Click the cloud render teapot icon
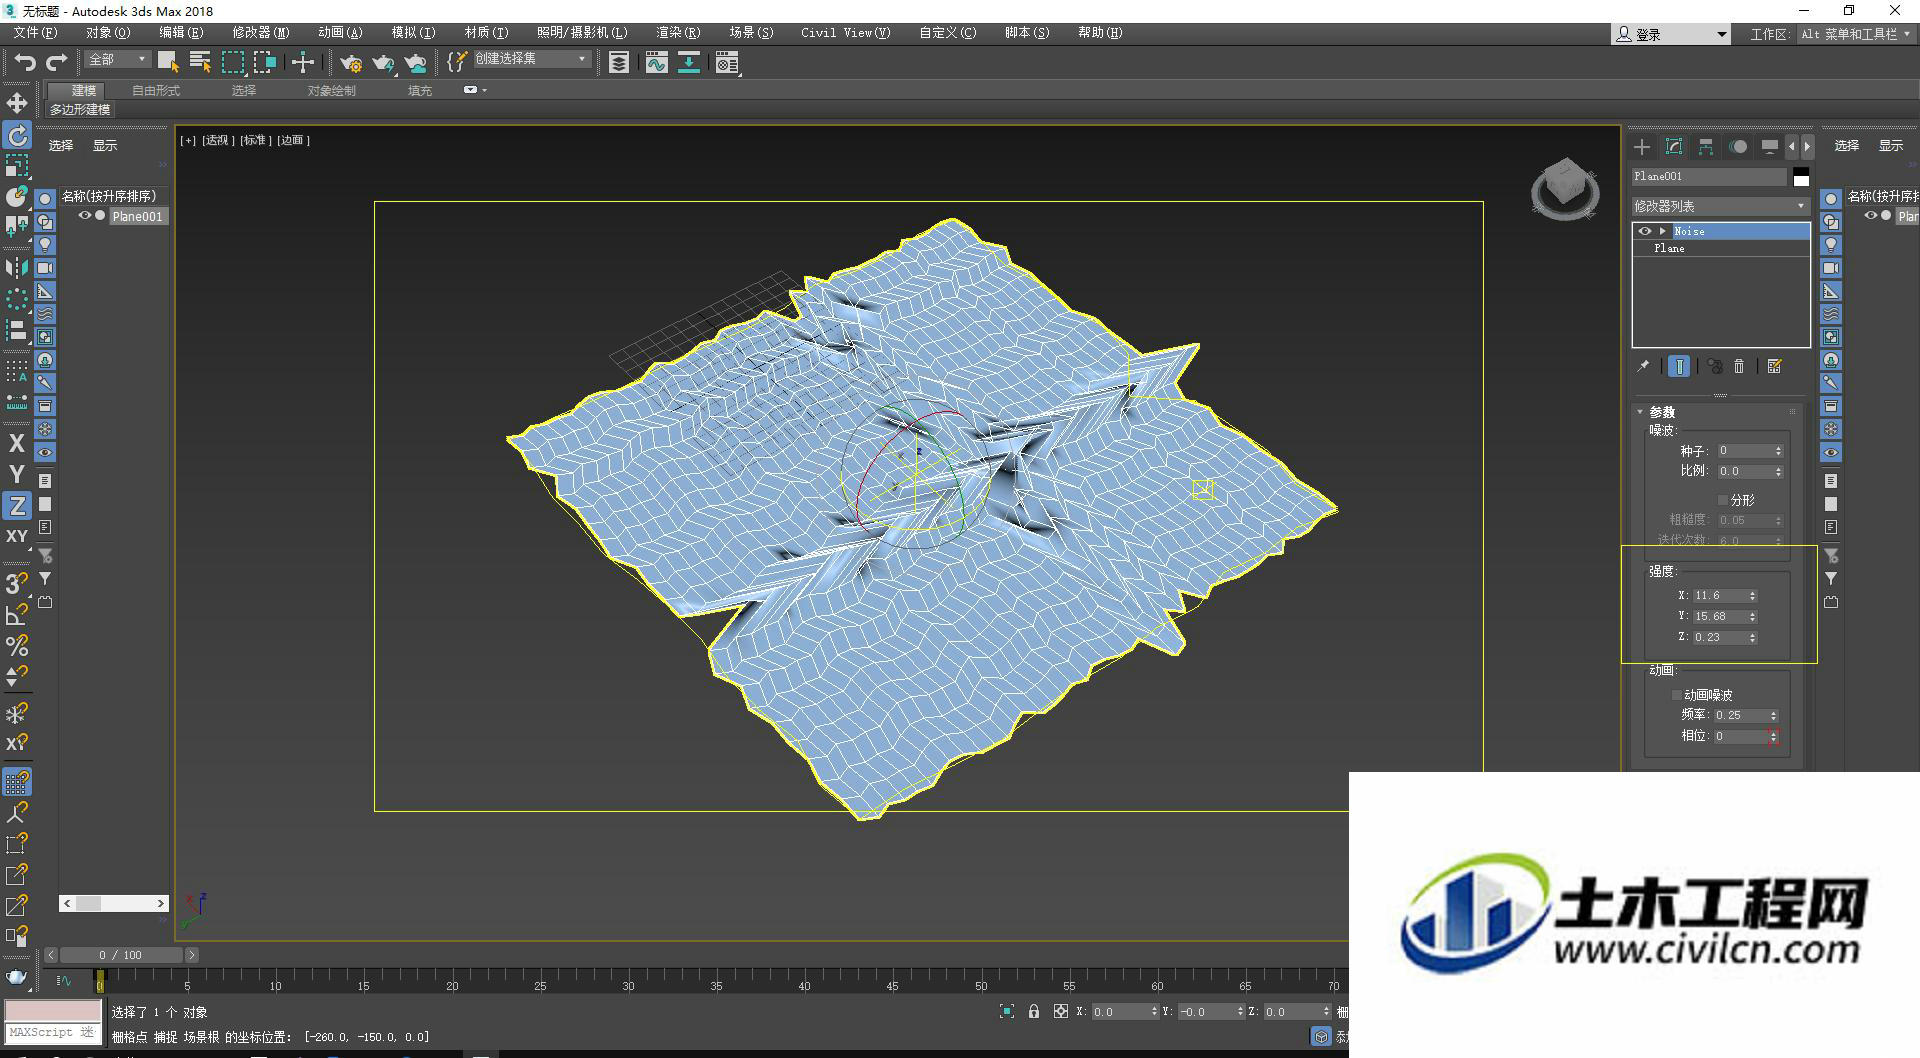The height and width of the screenshot is (1058, 1920). point(416,63)
